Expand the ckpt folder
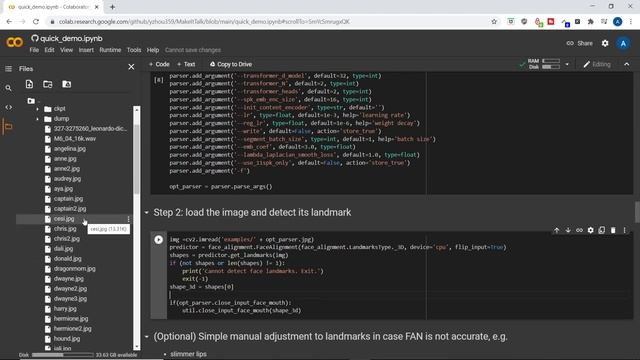 37,109
